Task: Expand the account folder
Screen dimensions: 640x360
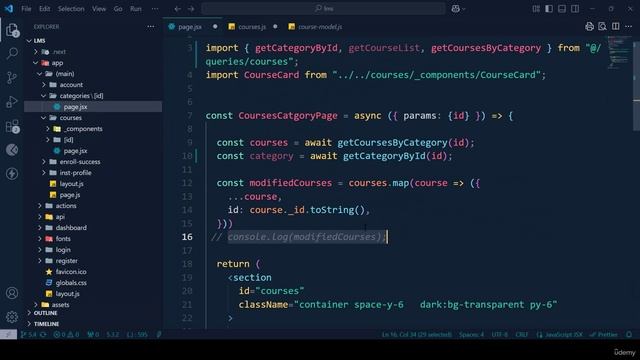Action: pyautogui.click(x=44, y=85)
